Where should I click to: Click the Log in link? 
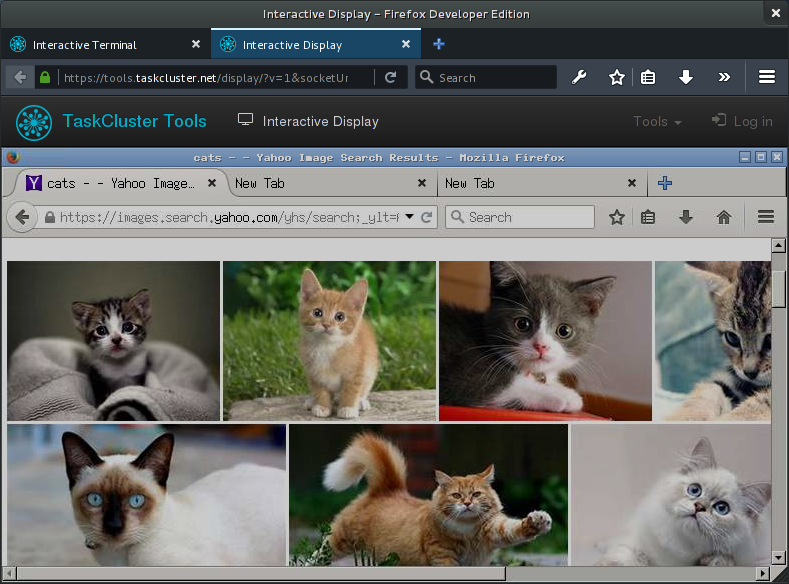742,121
